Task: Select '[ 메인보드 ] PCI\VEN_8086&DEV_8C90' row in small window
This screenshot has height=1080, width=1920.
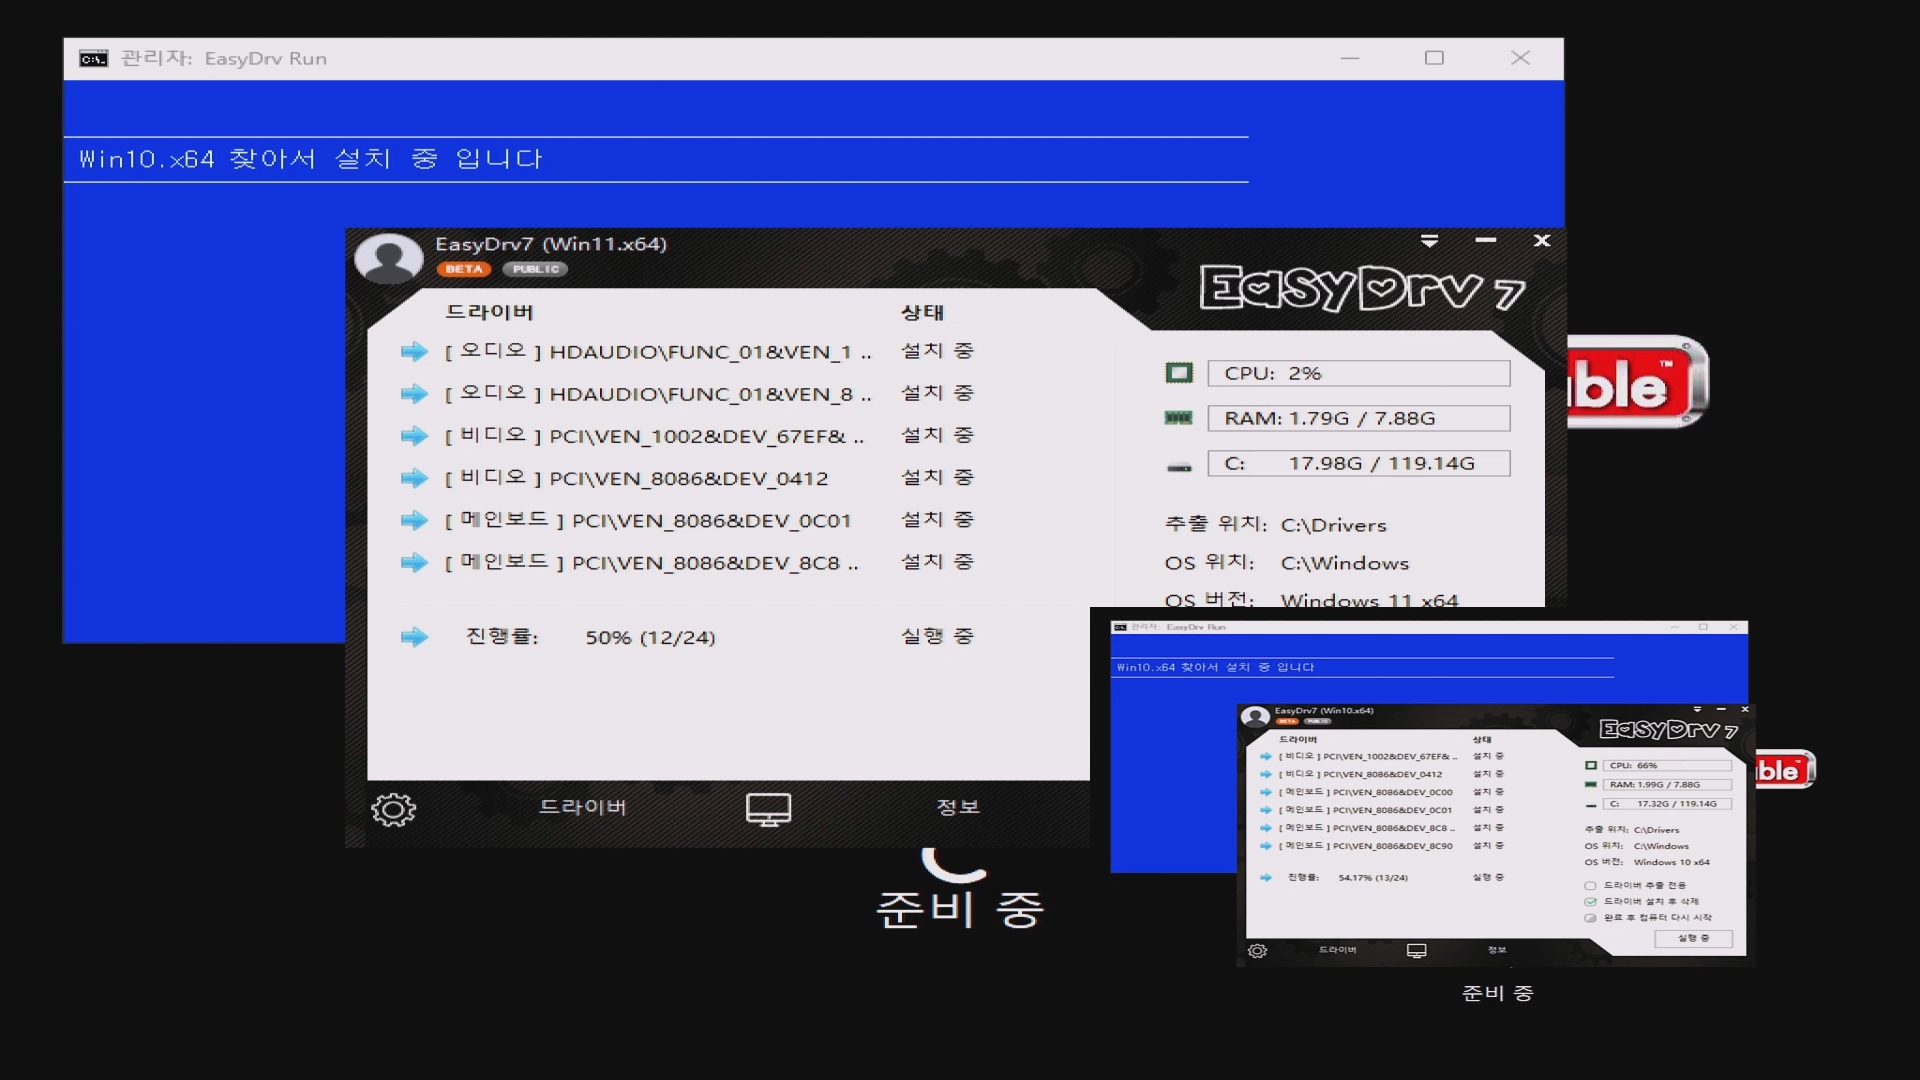Action: click(1365, 846)
